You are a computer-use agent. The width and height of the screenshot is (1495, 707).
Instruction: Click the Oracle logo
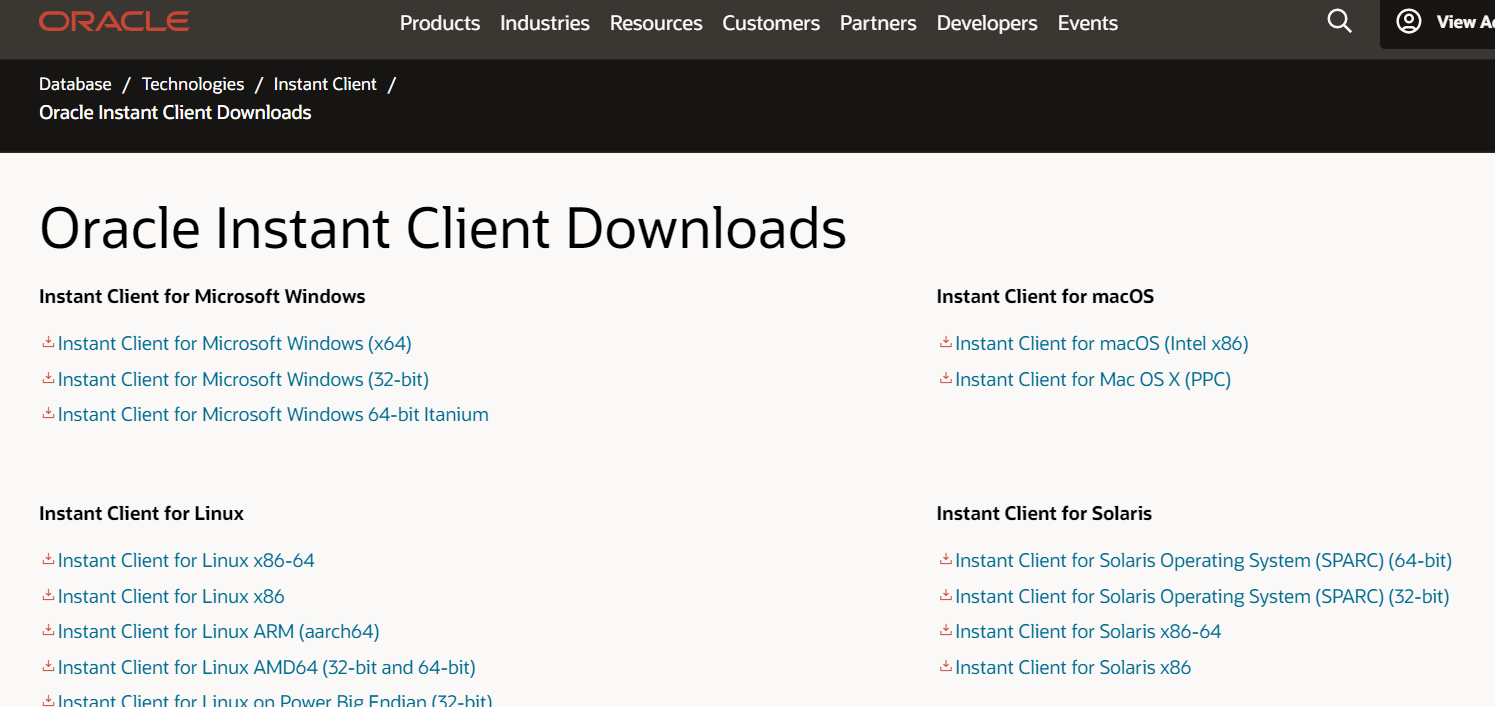coord(114,21)
